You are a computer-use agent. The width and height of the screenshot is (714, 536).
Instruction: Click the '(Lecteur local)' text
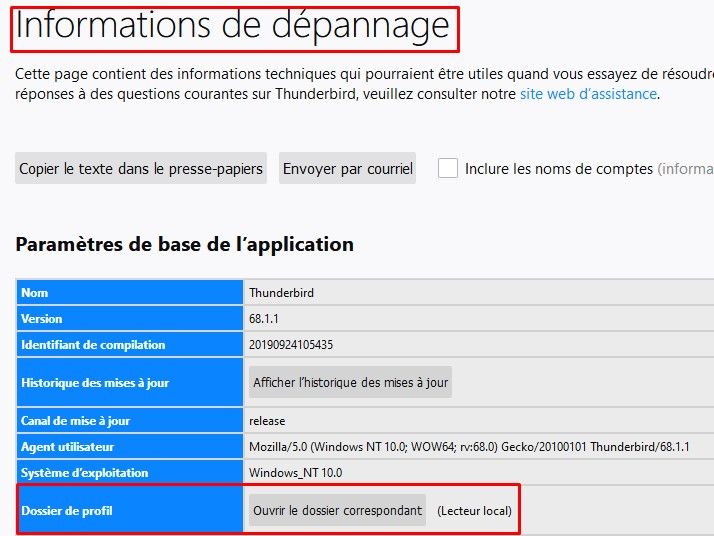[474, 511]
